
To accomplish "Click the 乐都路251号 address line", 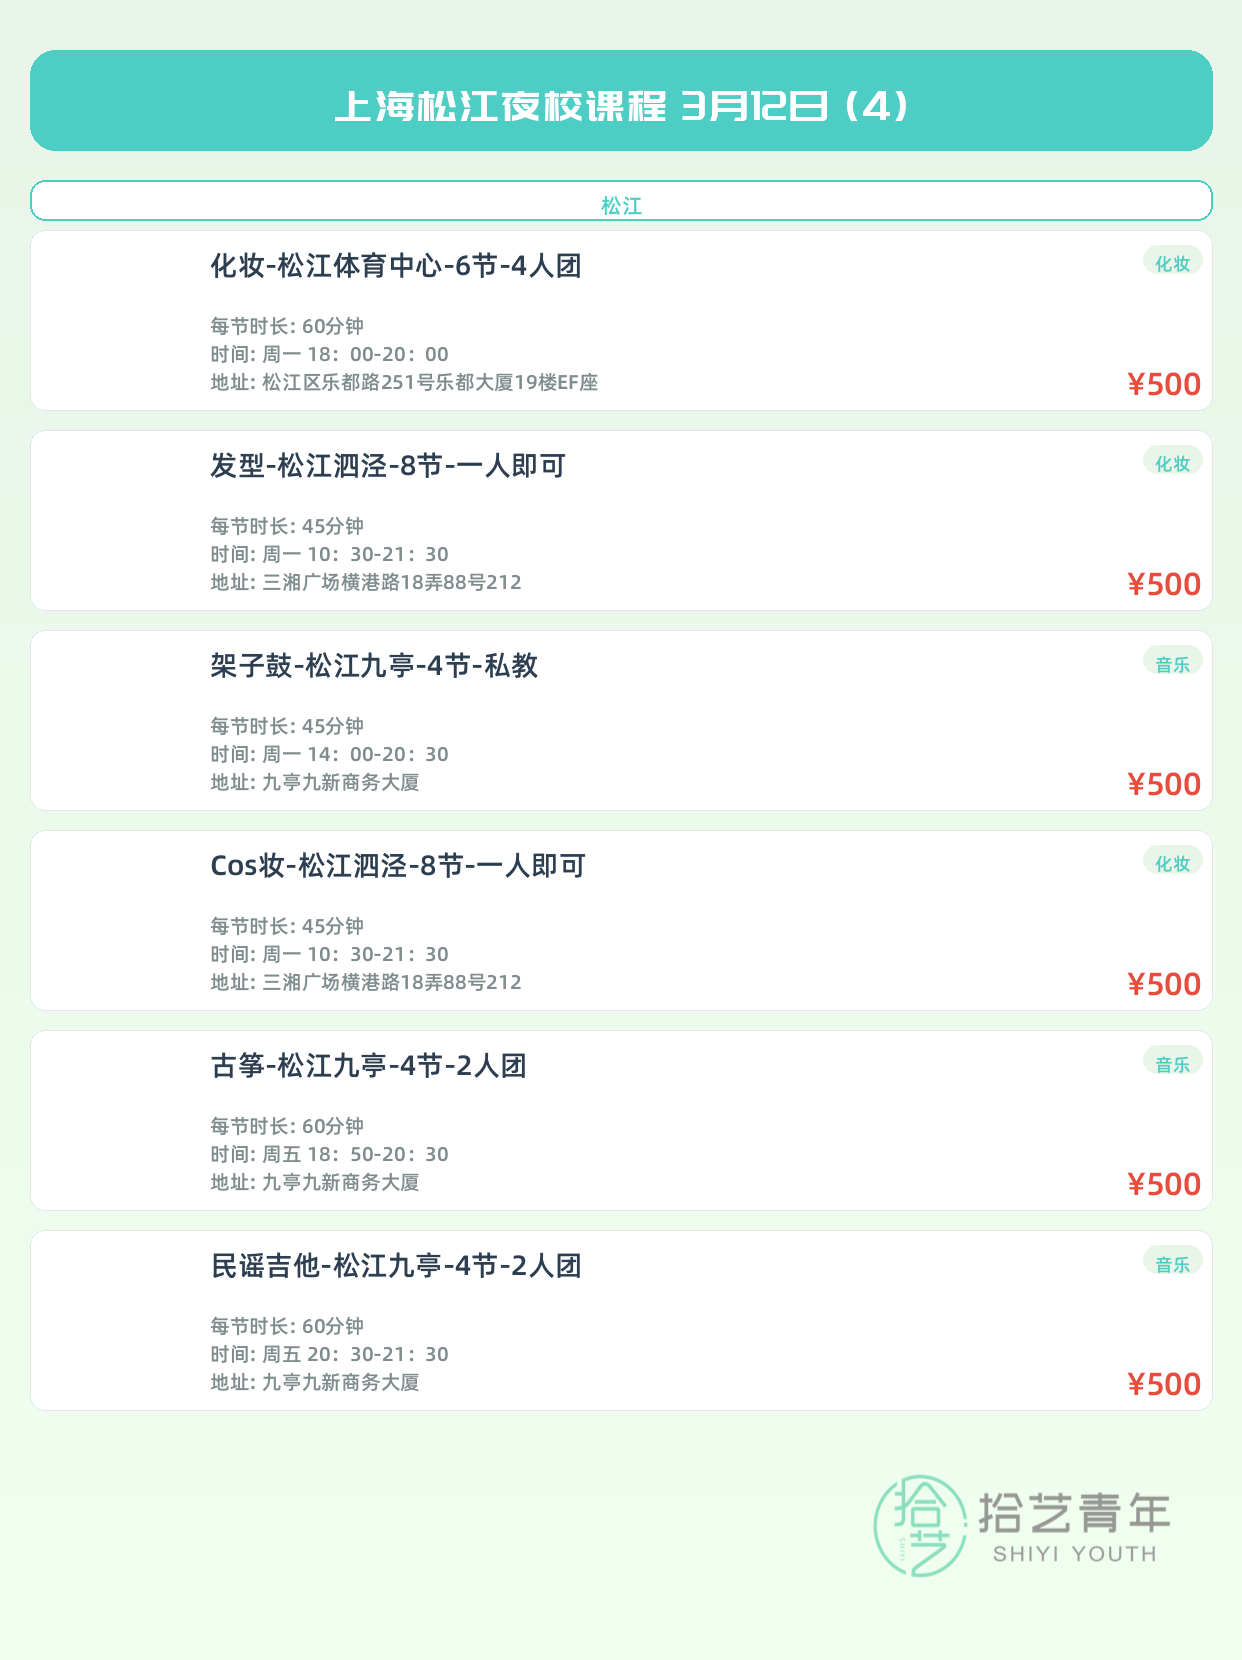I will tap(404, 382).
